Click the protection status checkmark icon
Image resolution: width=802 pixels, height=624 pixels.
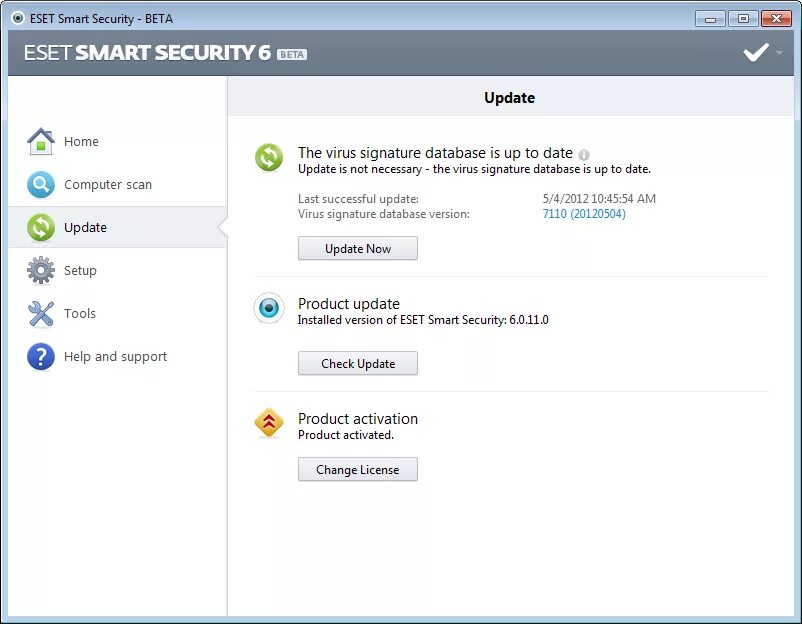756,52
